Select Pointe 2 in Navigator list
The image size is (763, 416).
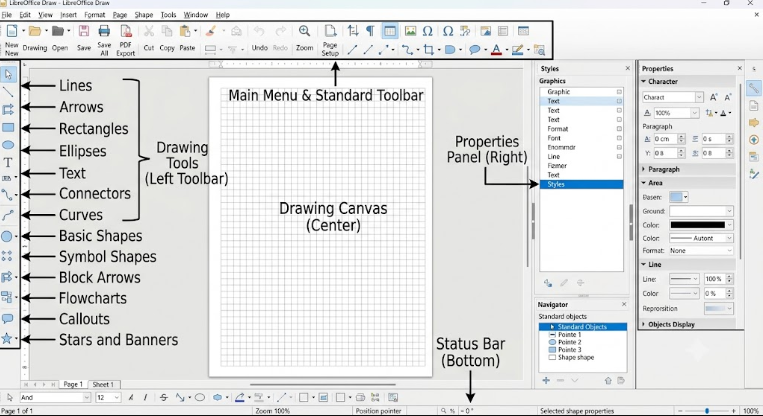pyautogui.click(x=569, y=342)
